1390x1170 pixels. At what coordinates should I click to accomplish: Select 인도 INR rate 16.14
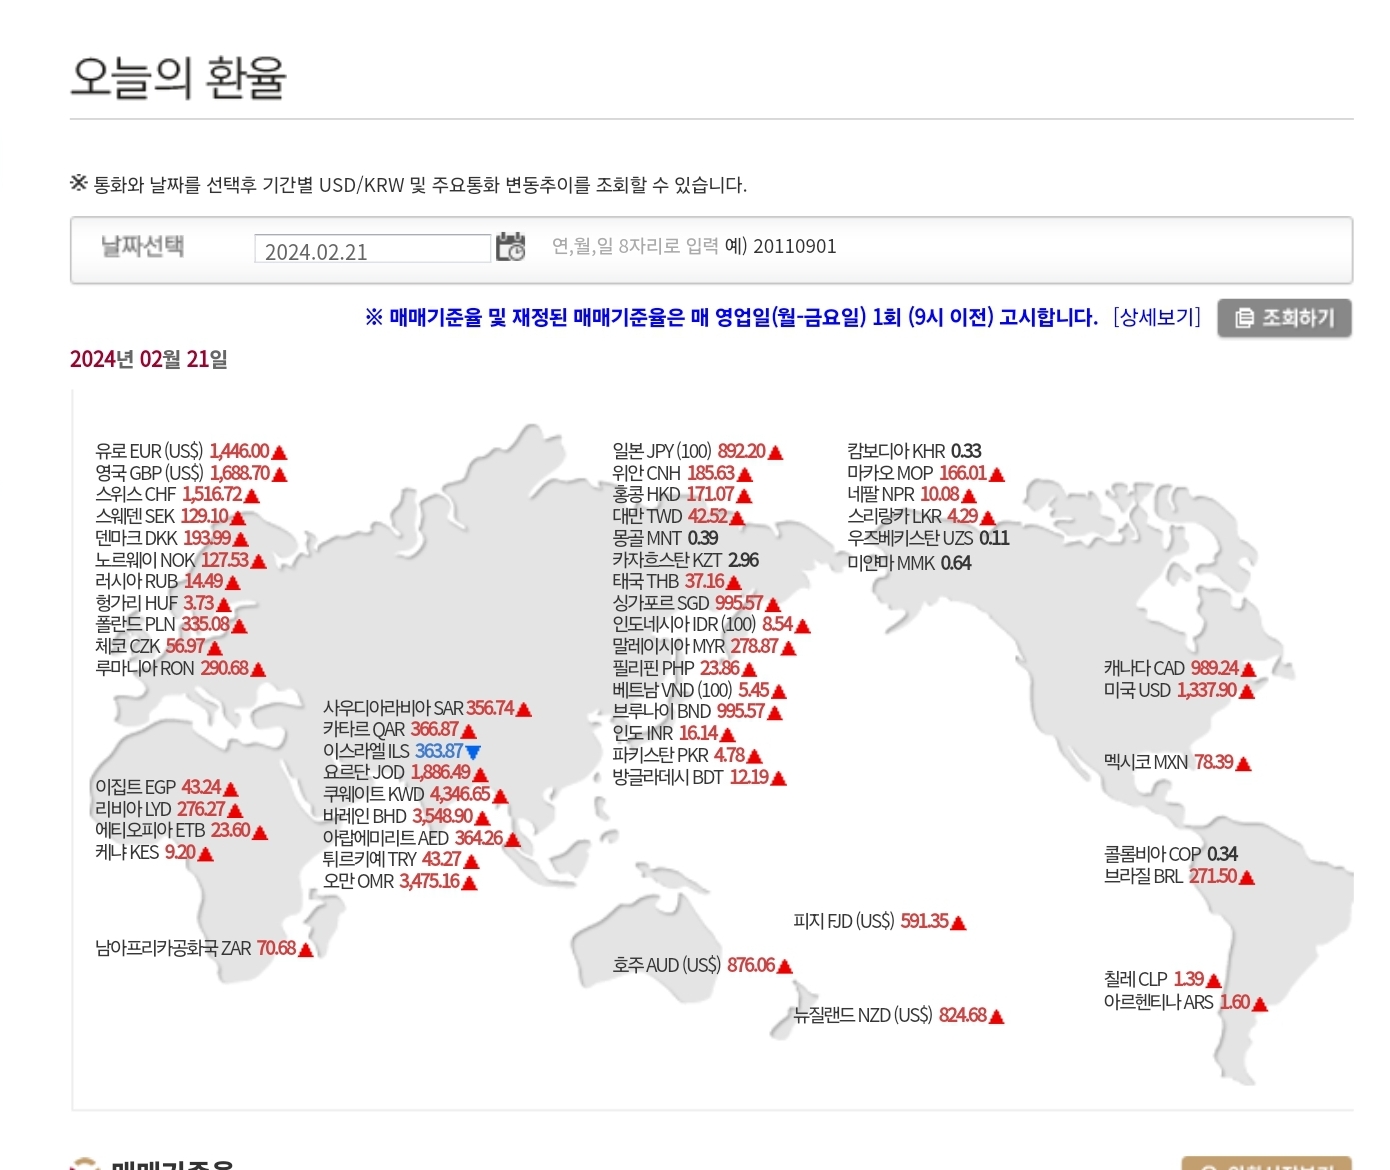click(698, 734)
